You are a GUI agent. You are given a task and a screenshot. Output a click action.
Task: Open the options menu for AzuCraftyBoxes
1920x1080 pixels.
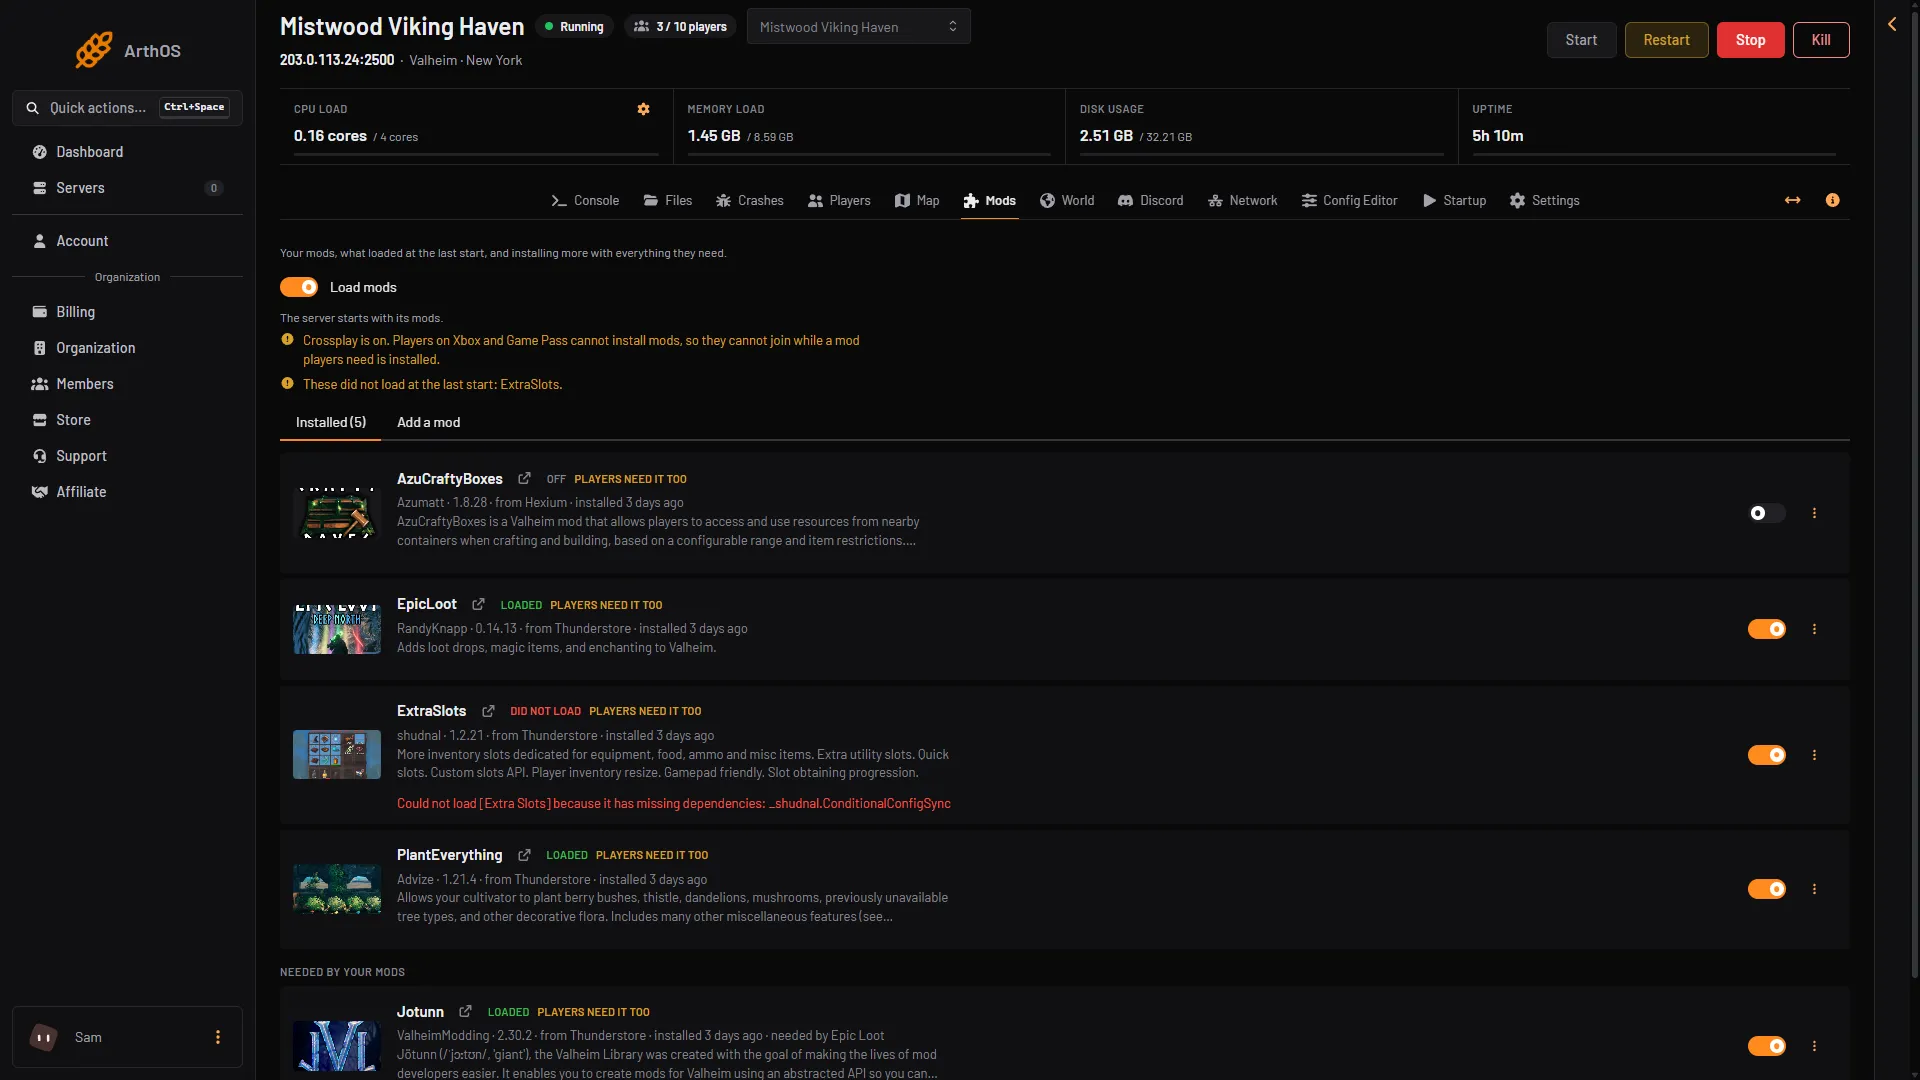tap(1814, 513)
